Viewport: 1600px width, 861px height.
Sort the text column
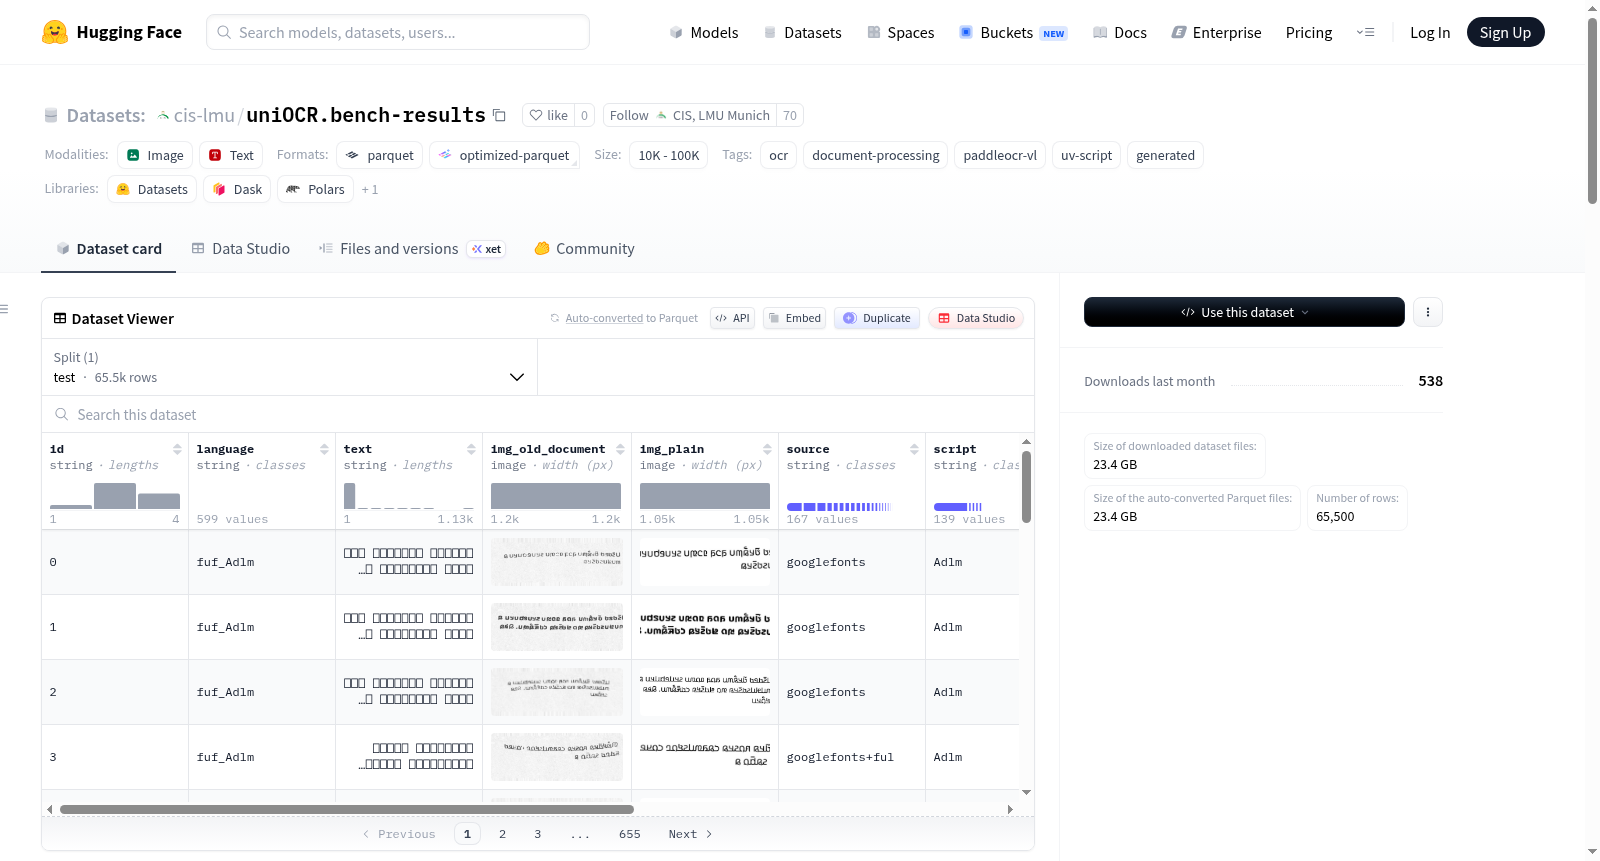pyautogui.click(x=471, y=449)
